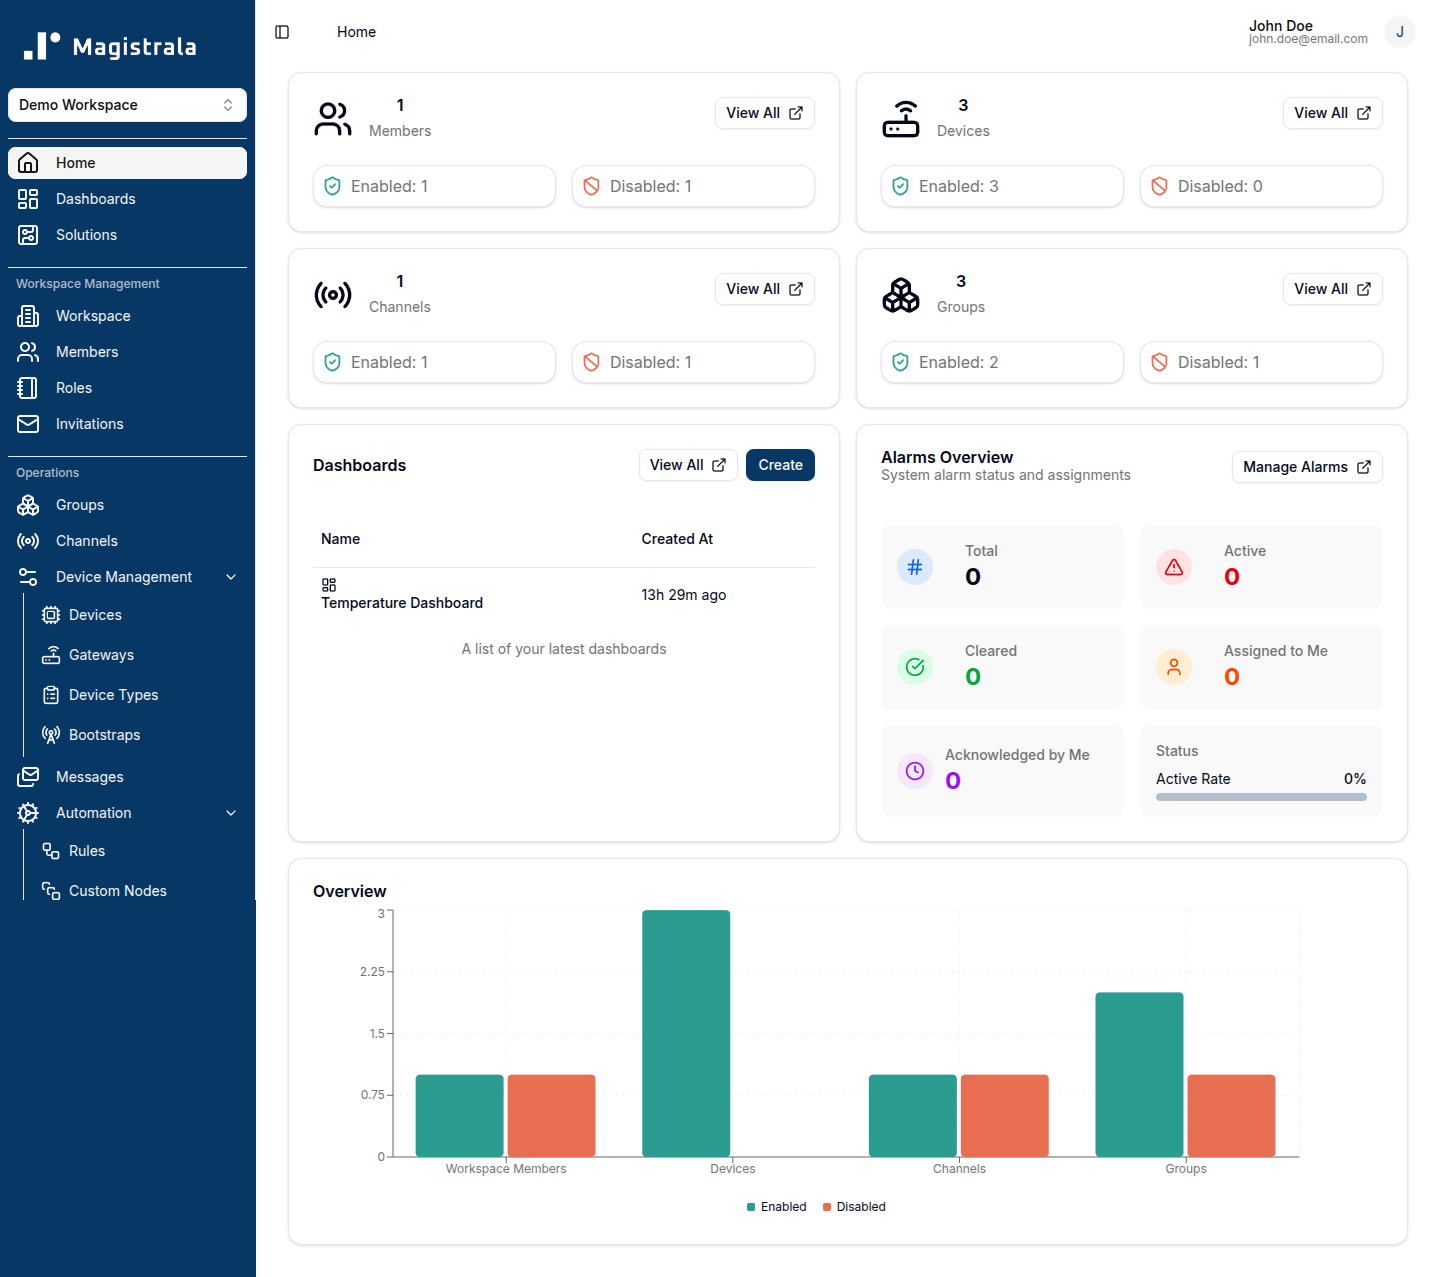This screenshot has height=1277, width=1440.
Task: Click the Cleared alarms checkmark icon
Action: click(x=915, y=667)
